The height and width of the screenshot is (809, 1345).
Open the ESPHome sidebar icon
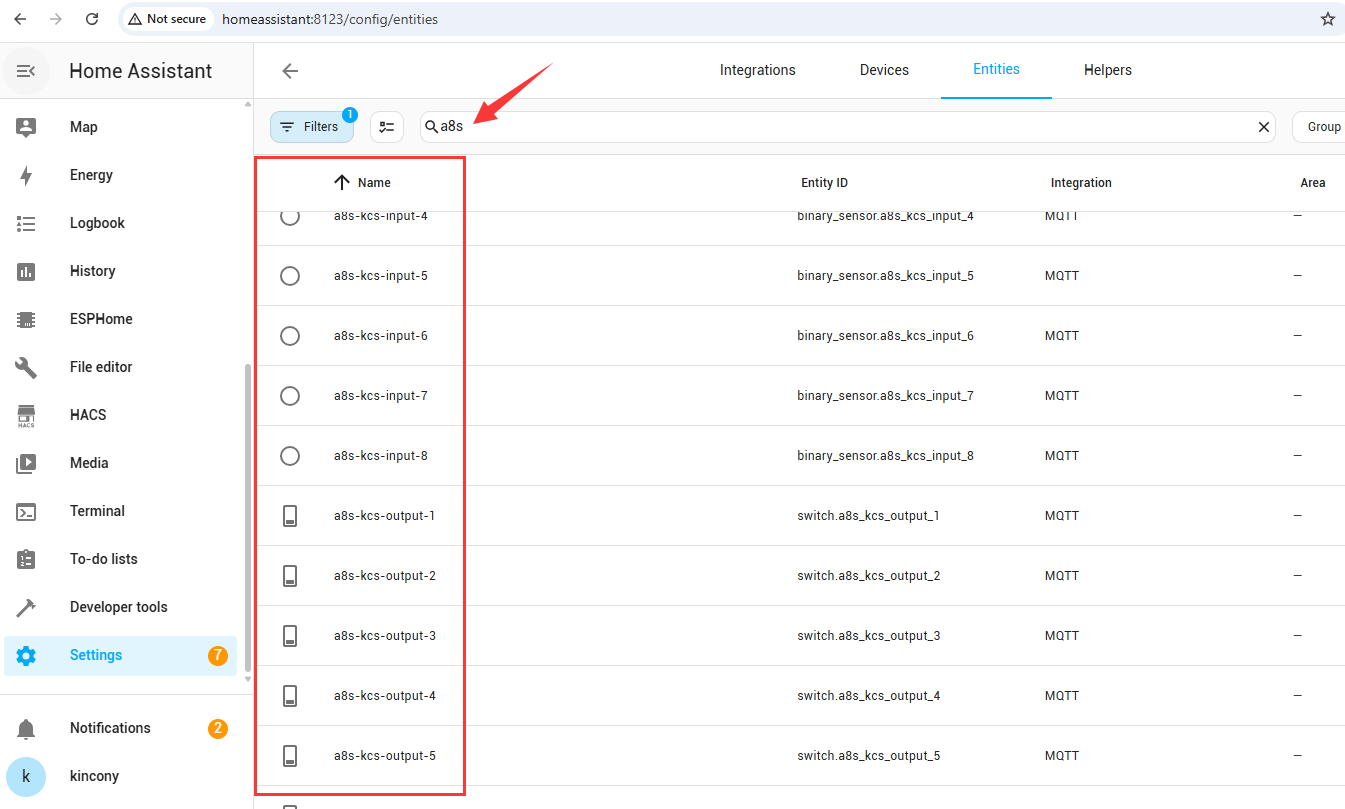(26, 319)
